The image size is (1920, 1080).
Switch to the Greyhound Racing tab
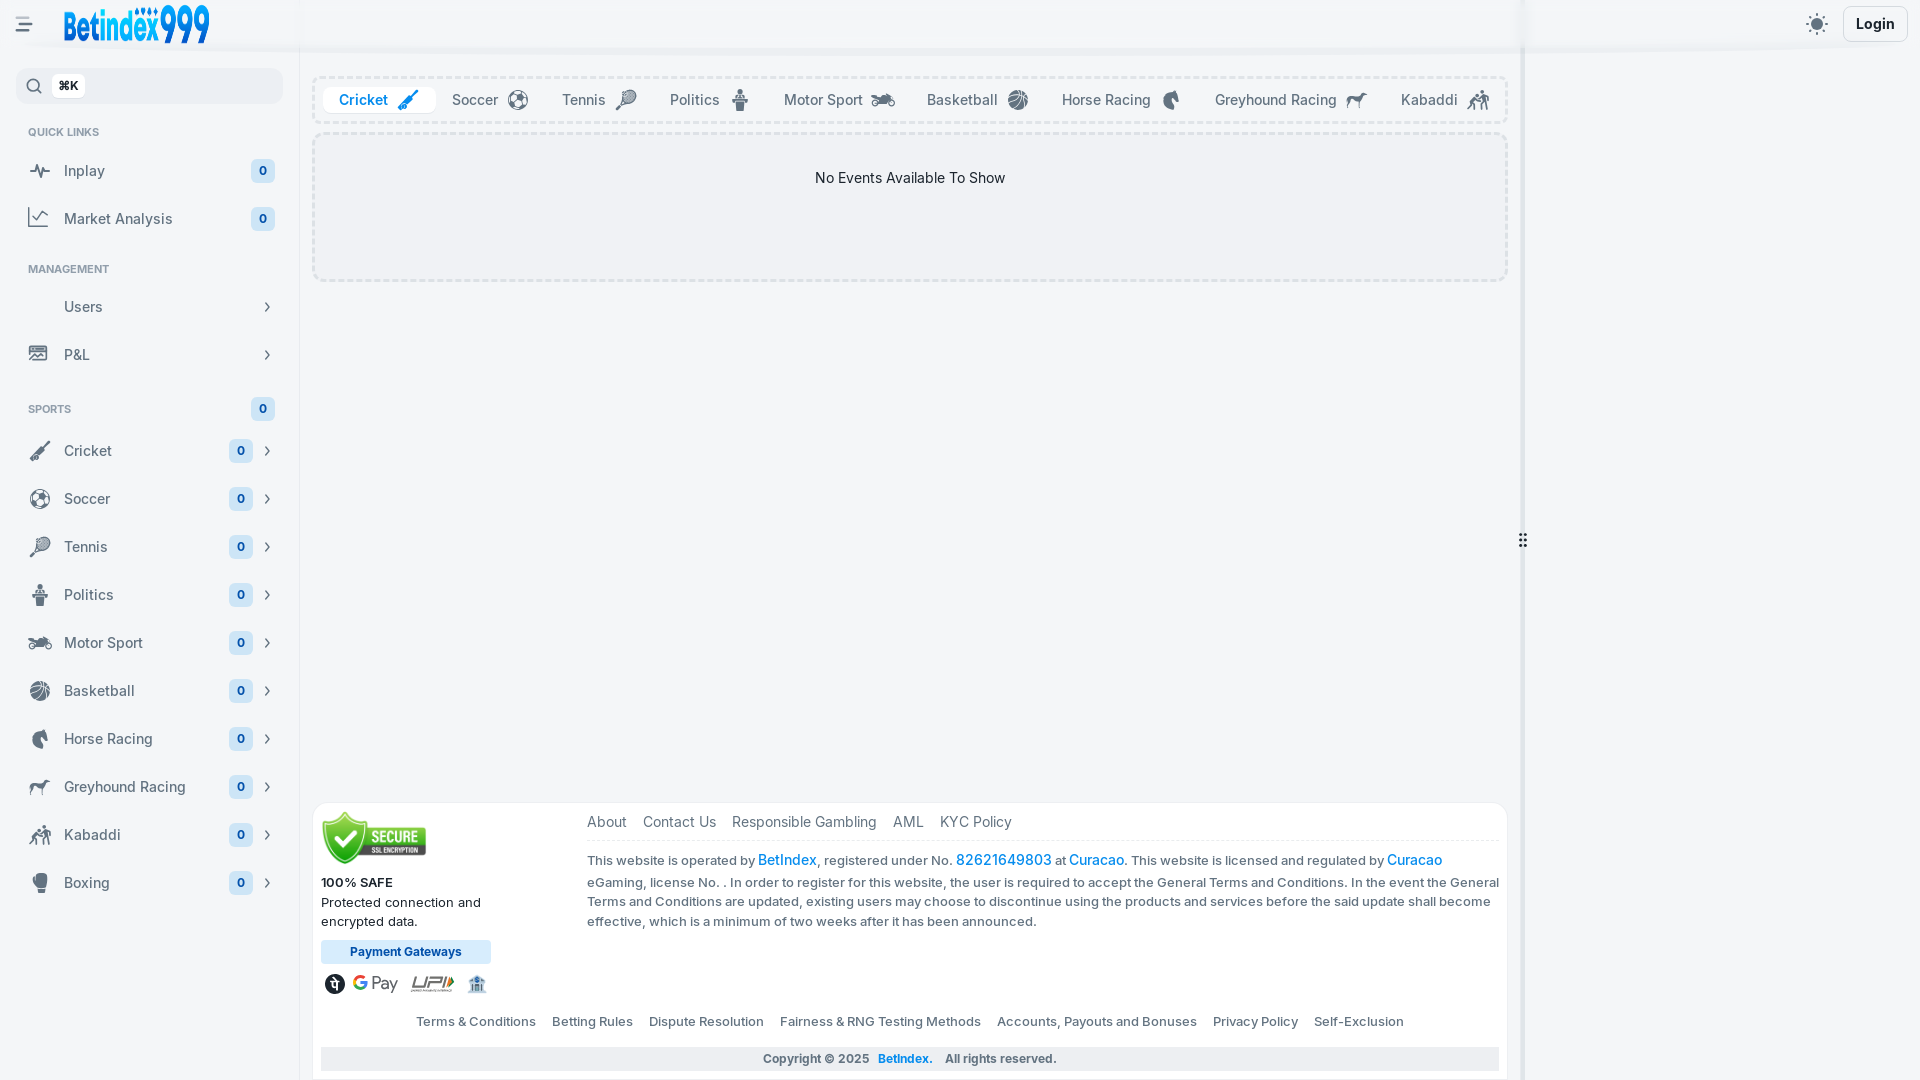(x=1291, y=100)
